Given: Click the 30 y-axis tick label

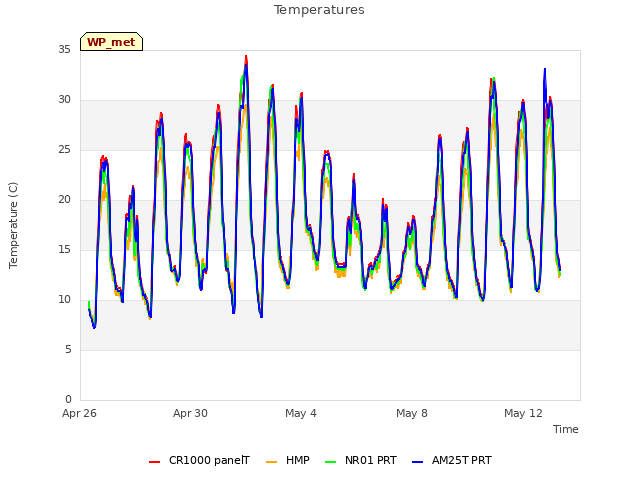Looking at the screenshot, I should tap(64, 100).
